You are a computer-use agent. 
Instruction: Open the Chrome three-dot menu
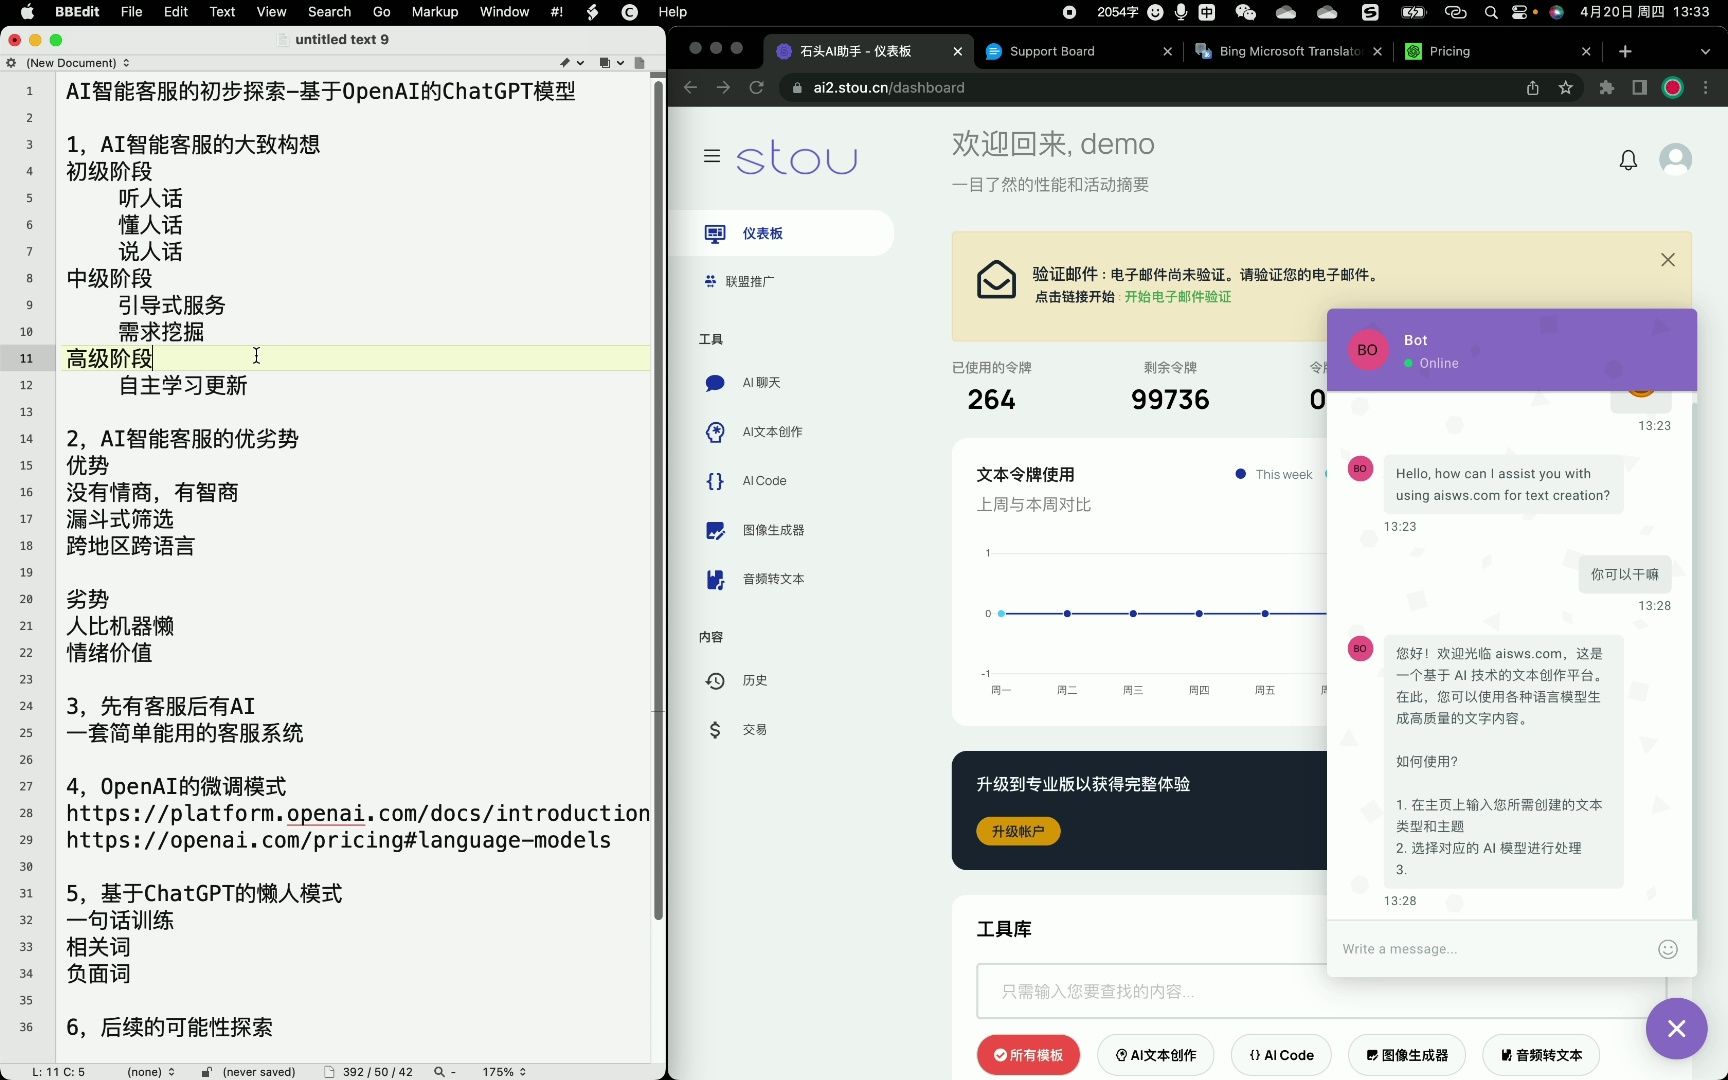click(1706, 87)
